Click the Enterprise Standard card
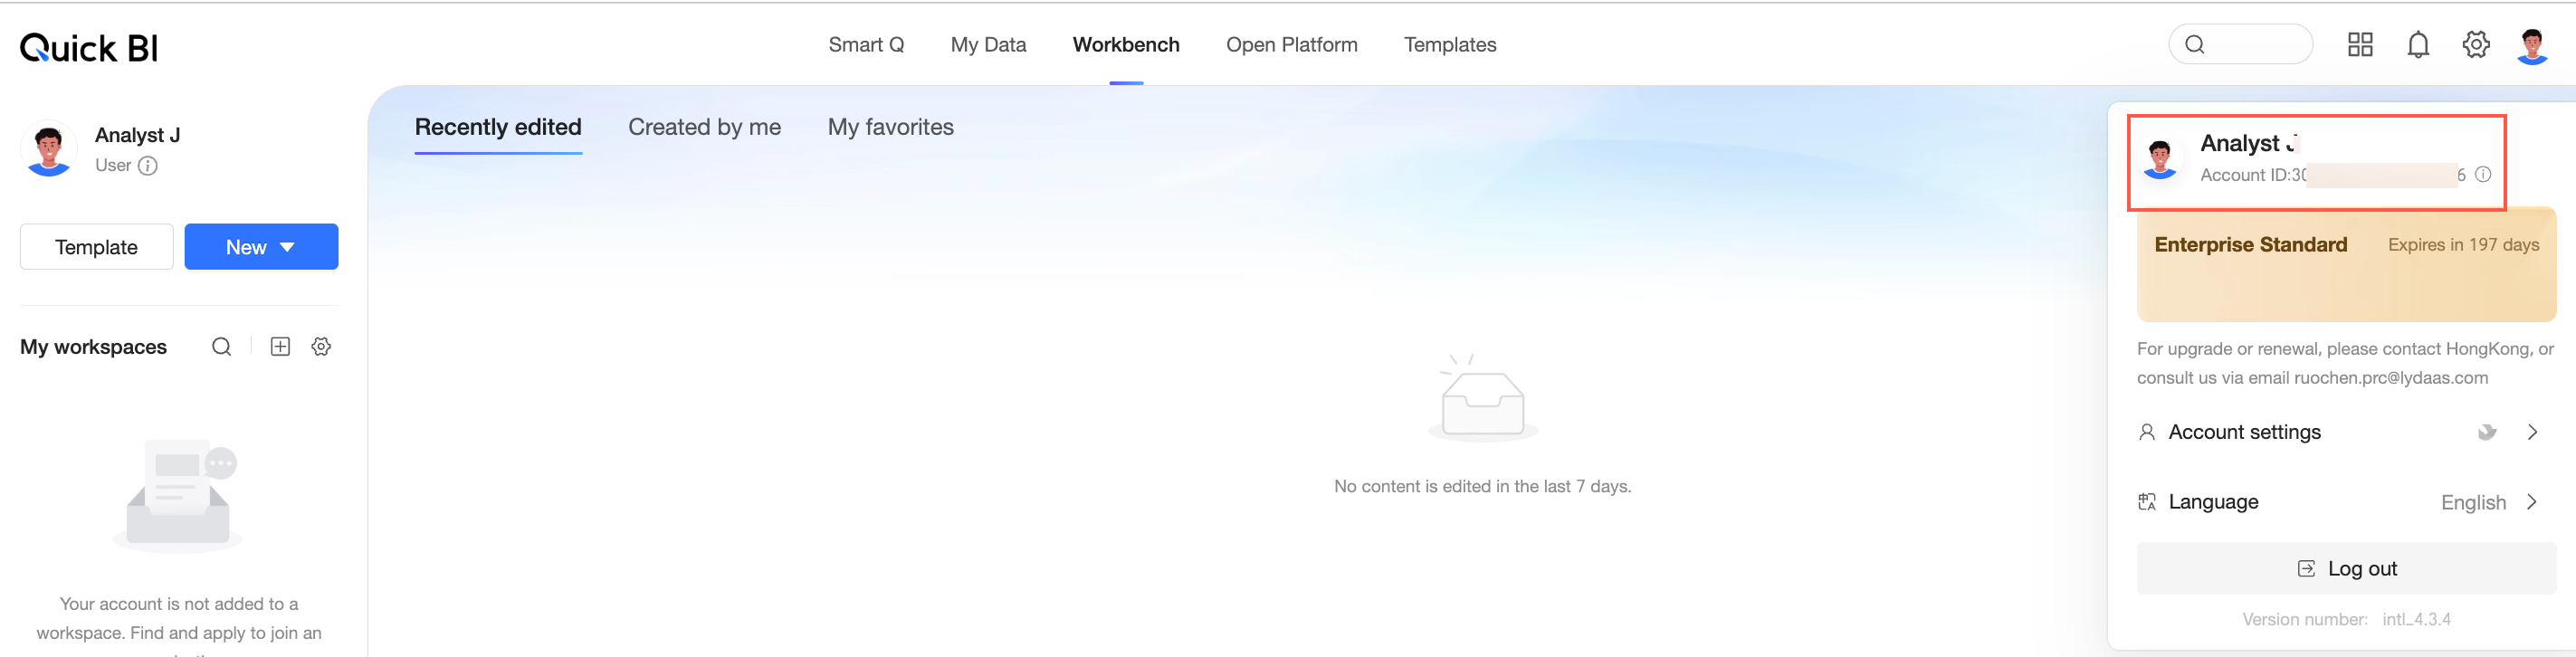The image size is (2576, 657). tap(2346, 265)
